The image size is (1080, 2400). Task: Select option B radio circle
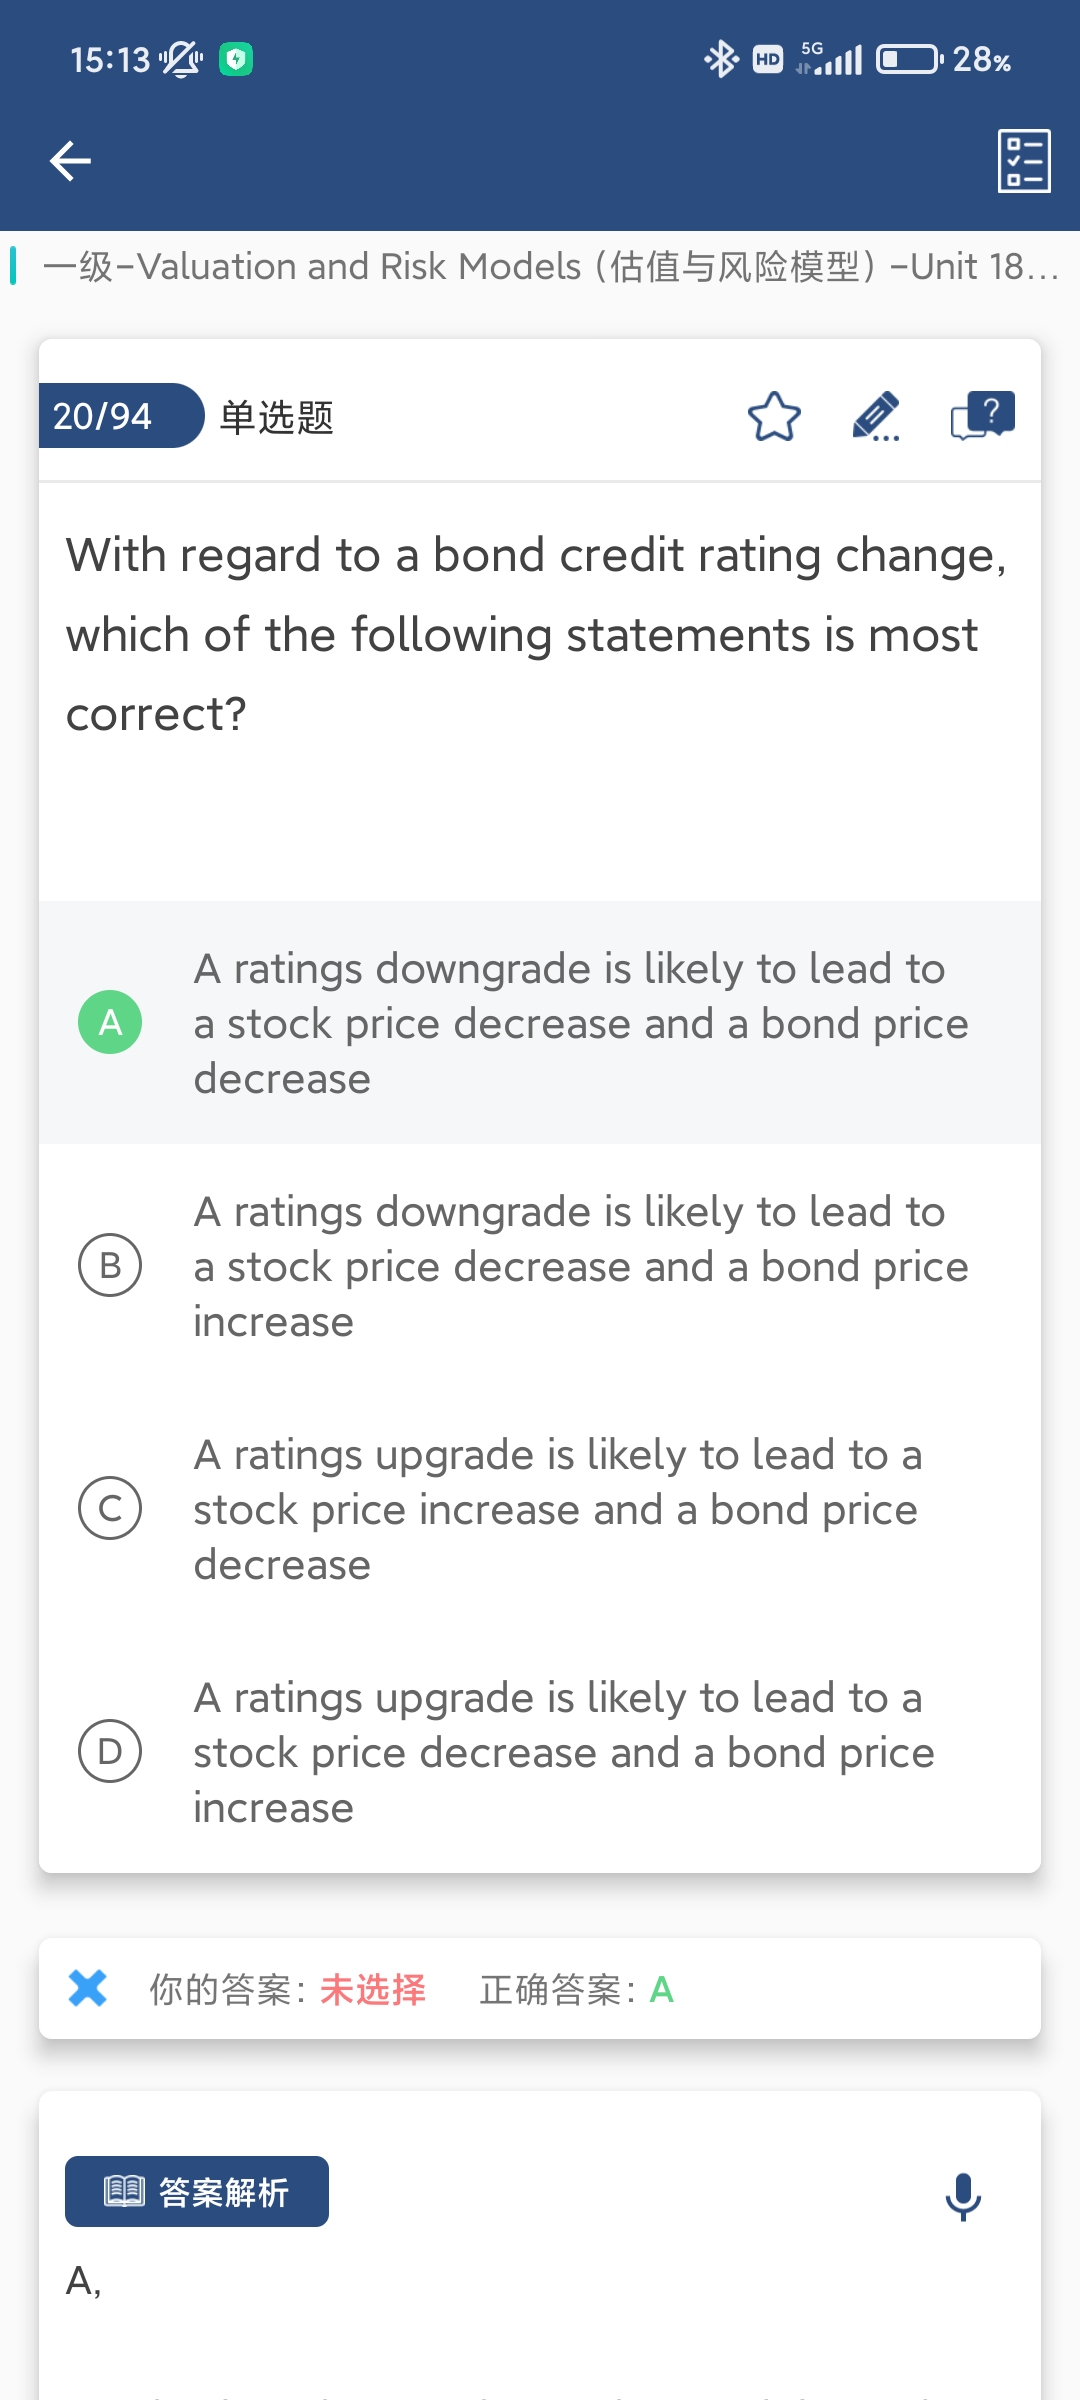pyautogui.click(x=110, y=1265)
